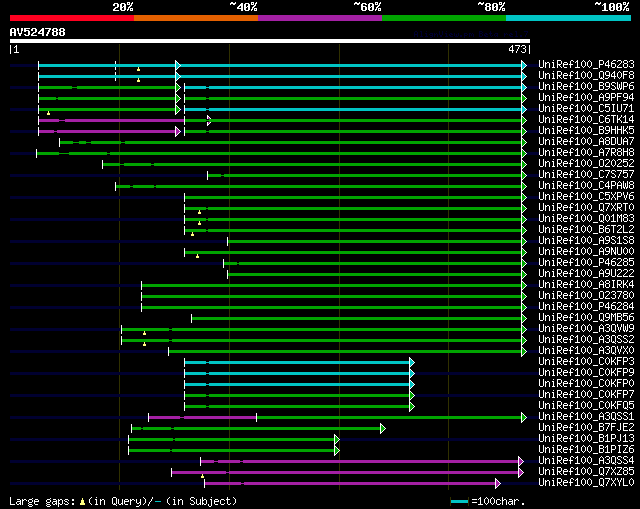Viewport: 640px width, 509px height.
Task: Click the yellow gap marker under UniRef100_C5IU71 alignment
Action: (x=48, y=113)
